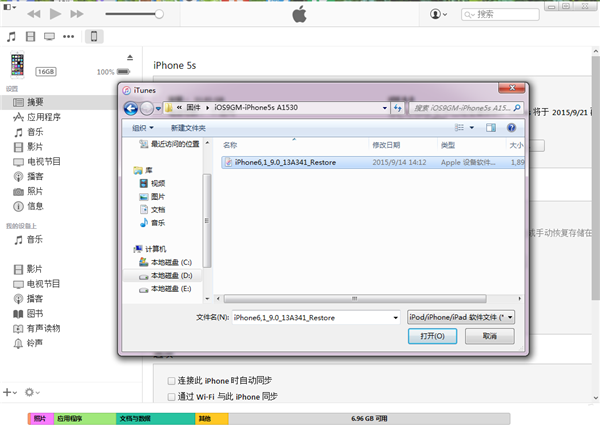Screen dimensions: 600x432
Task: Select the iPhone device icon
Action: [94, 37]
